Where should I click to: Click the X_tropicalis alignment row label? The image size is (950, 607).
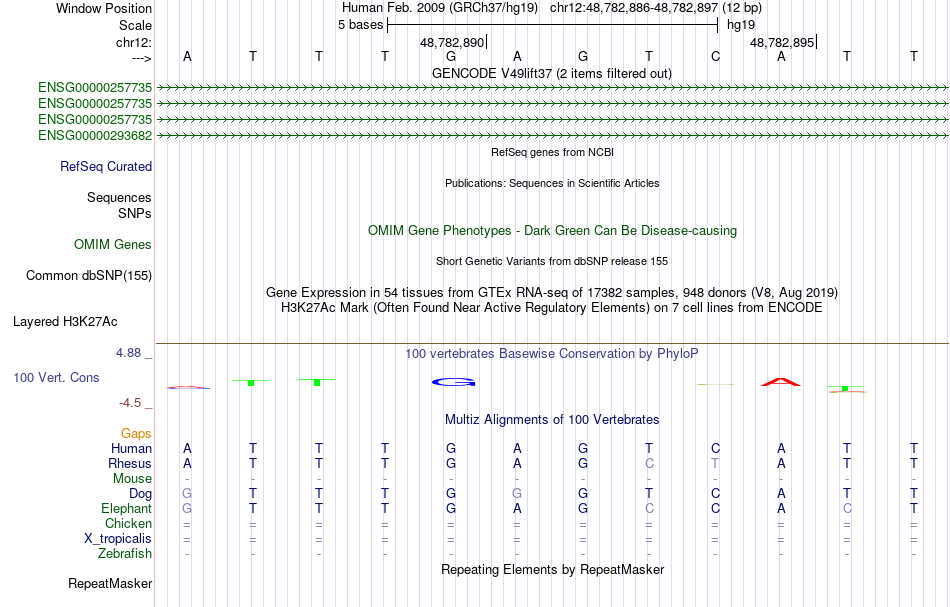coord(118,539)
